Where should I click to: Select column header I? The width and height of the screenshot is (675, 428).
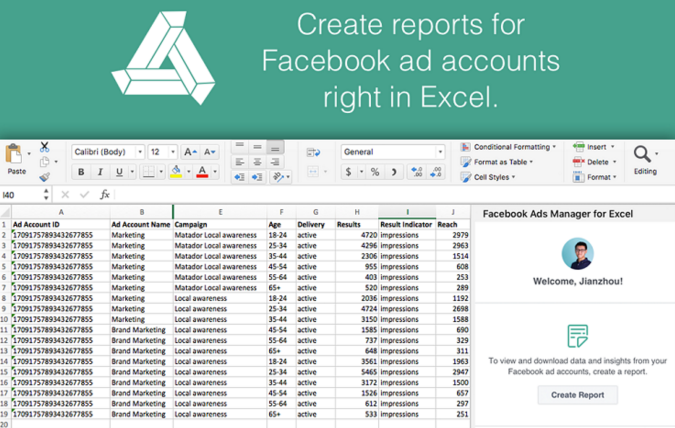pyautogui.click(x=407, y=212)
